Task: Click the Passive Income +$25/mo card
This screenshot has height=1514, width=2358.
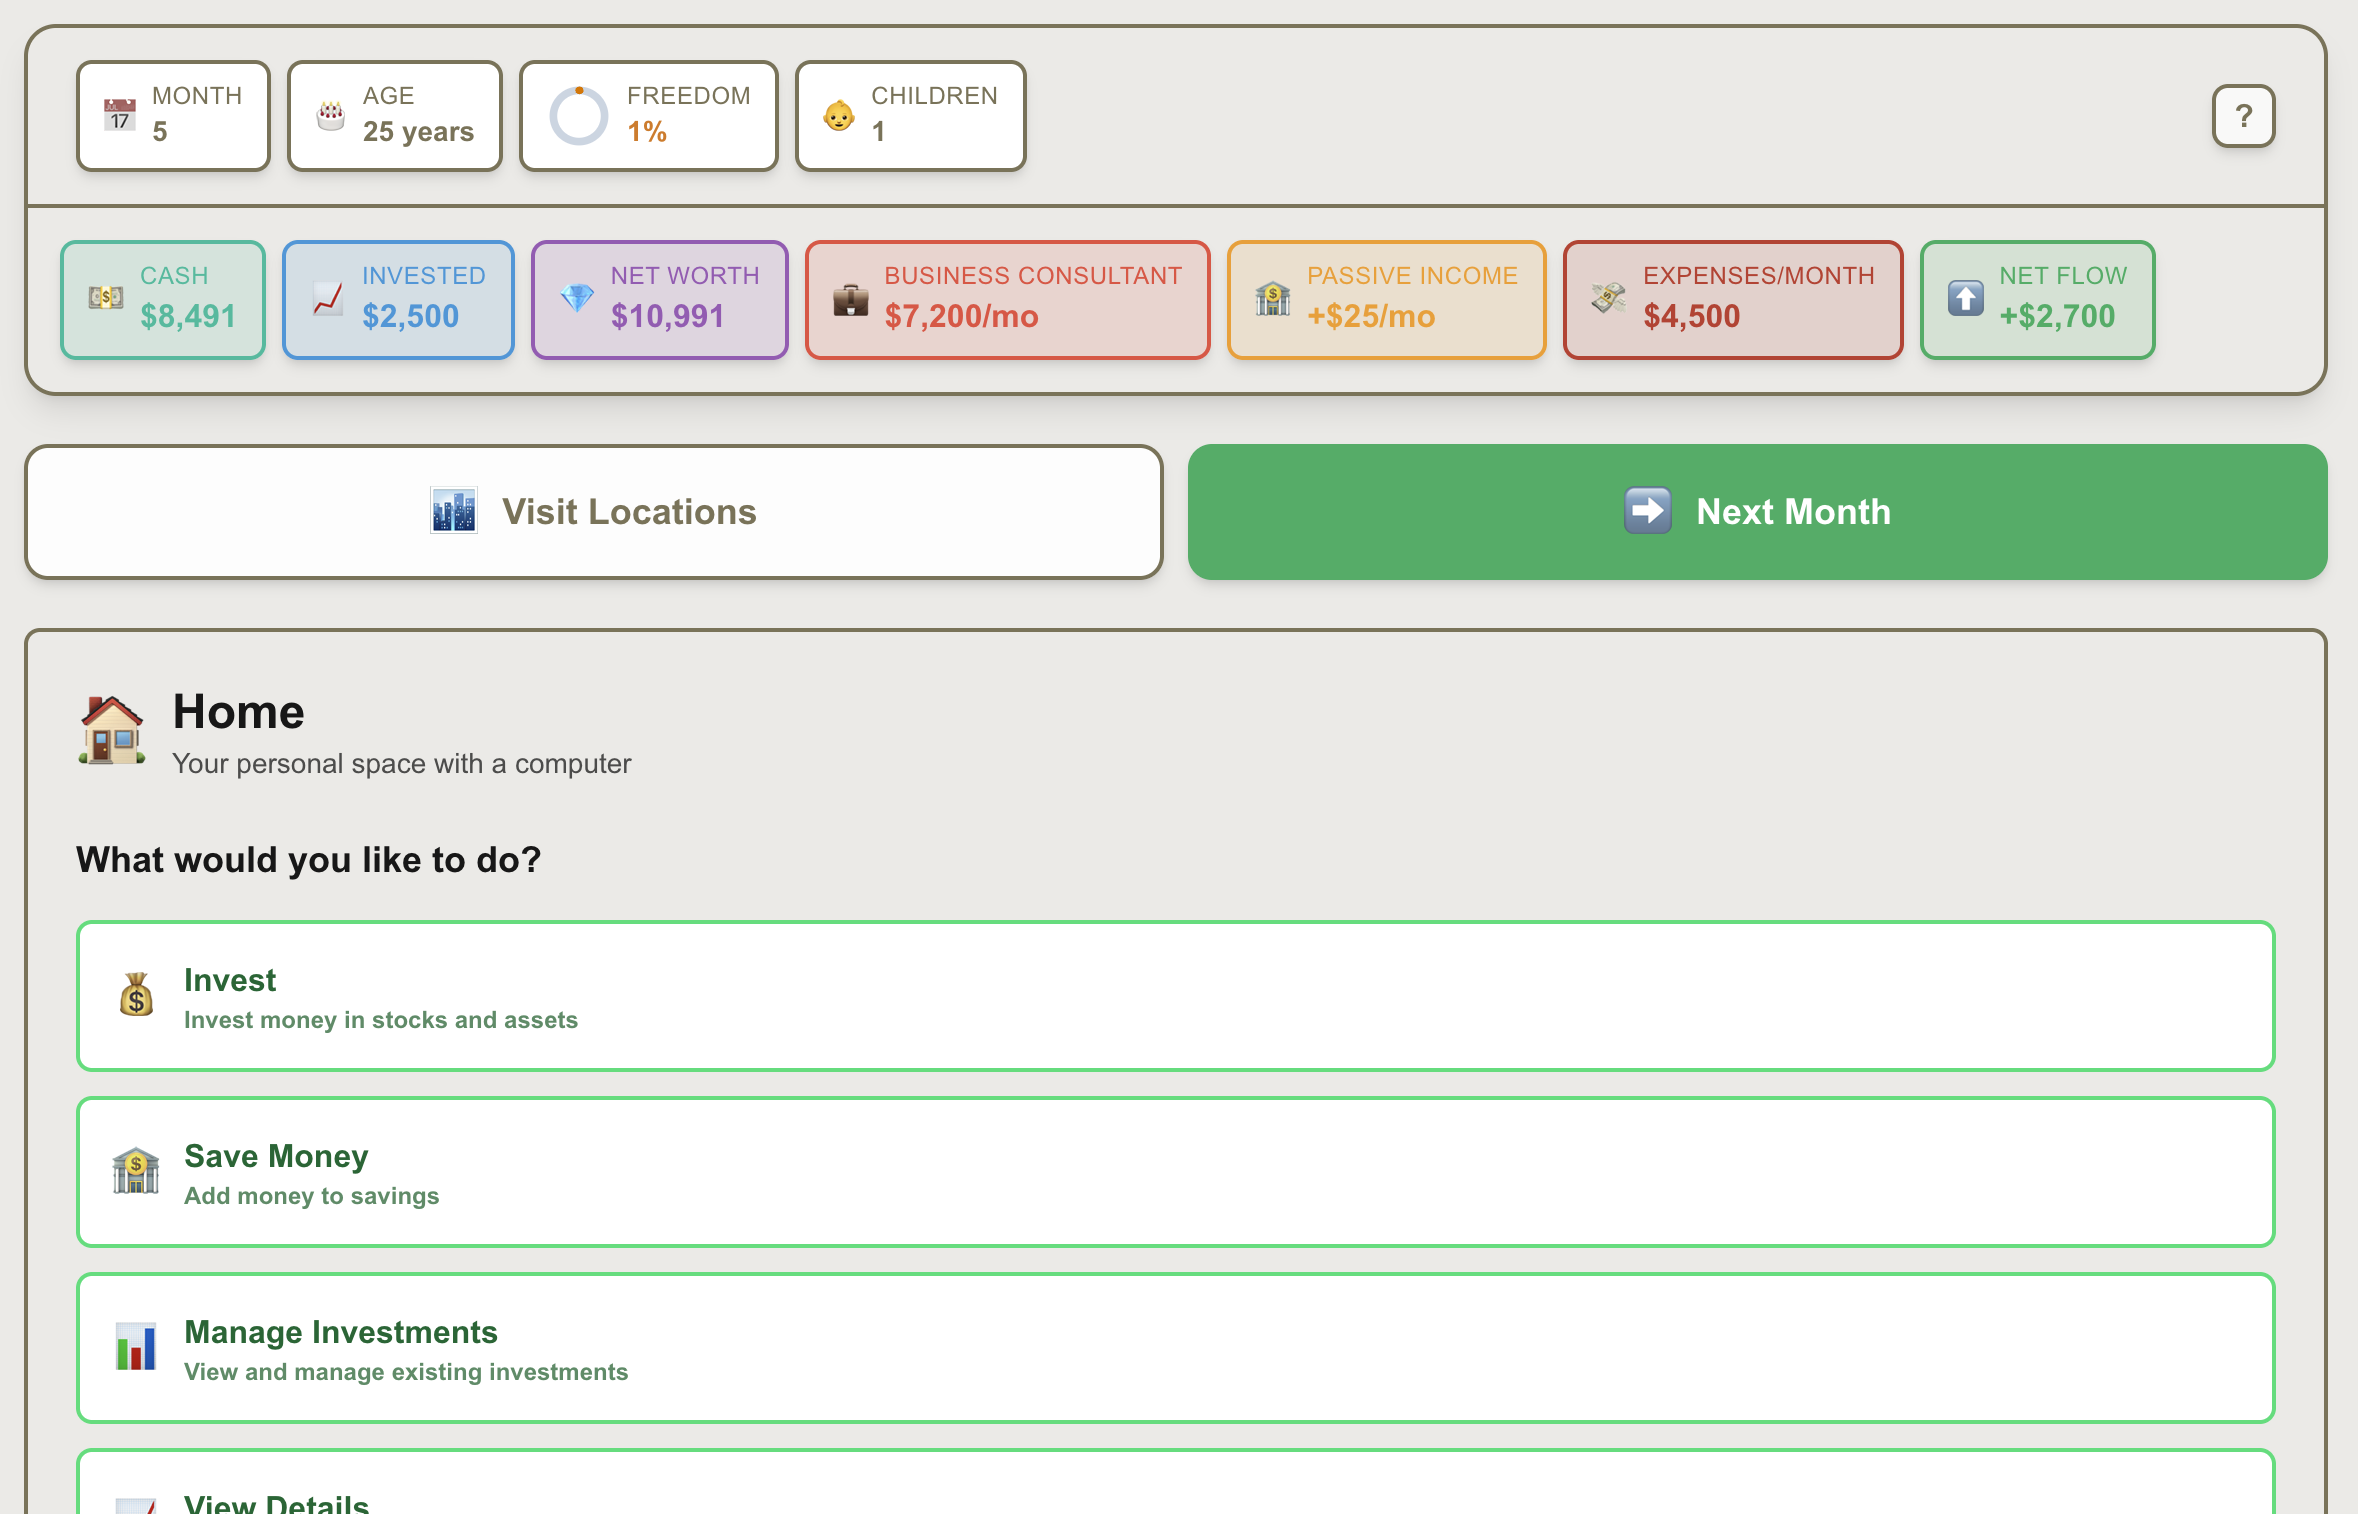Action: (1386, 300)
